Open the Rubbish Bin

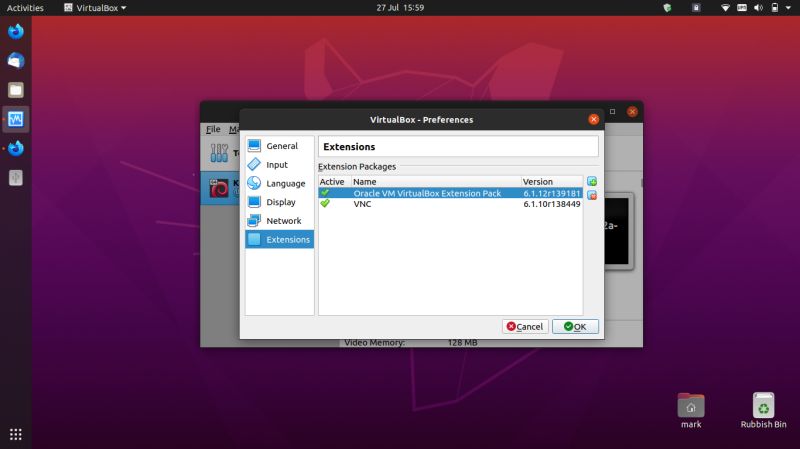tap(763, 411)
